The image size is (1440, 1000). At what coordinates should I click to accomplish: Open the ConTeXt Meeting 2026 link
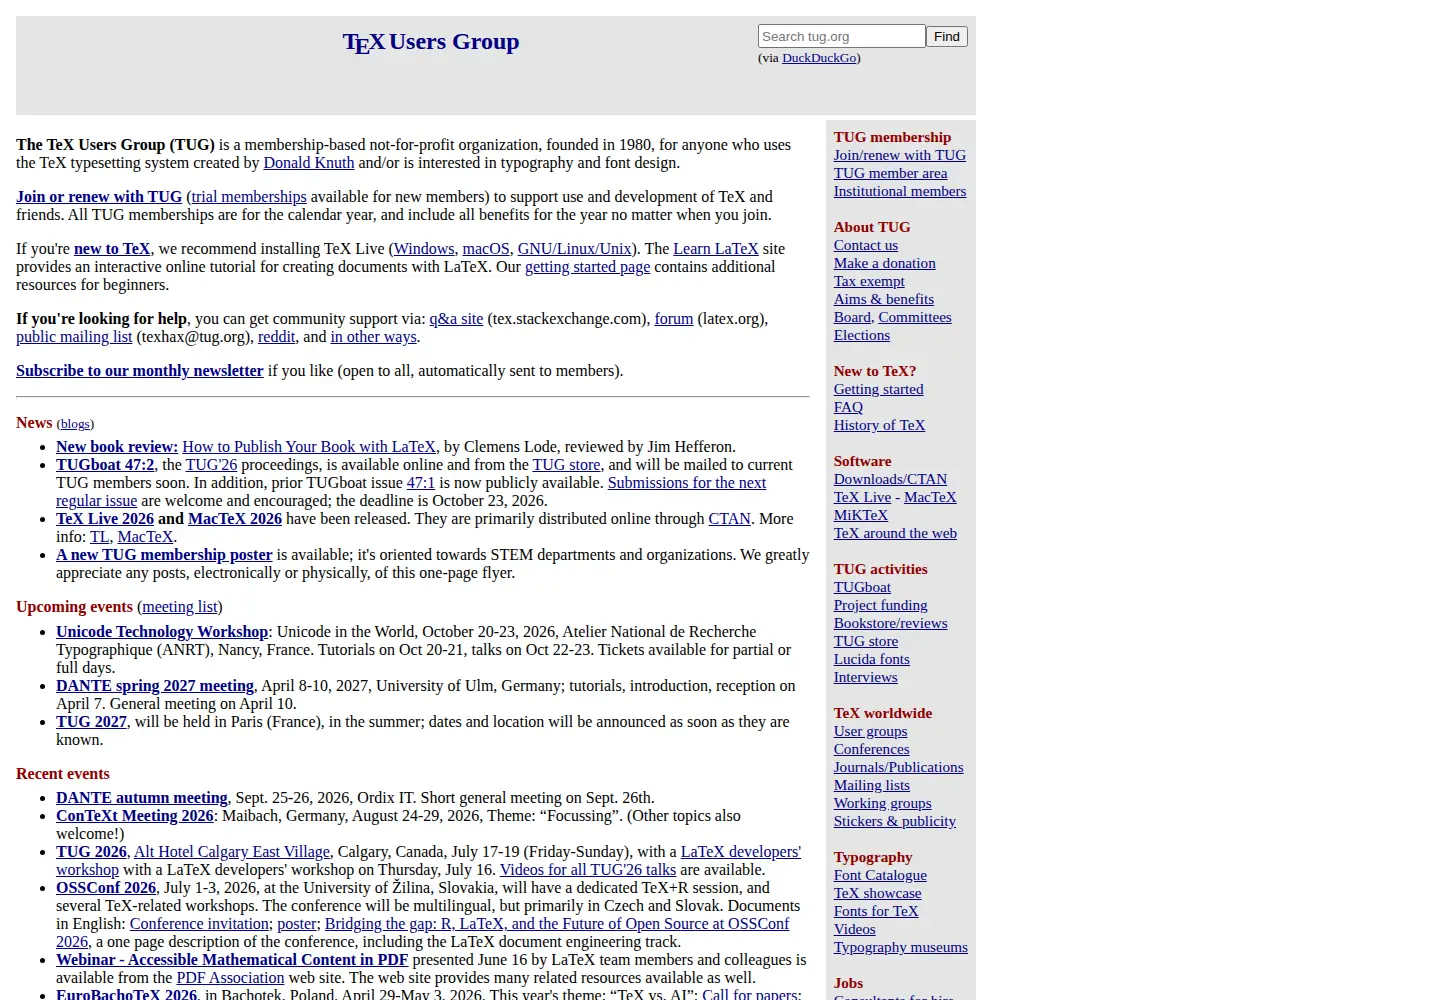click(x=135, y=816)
